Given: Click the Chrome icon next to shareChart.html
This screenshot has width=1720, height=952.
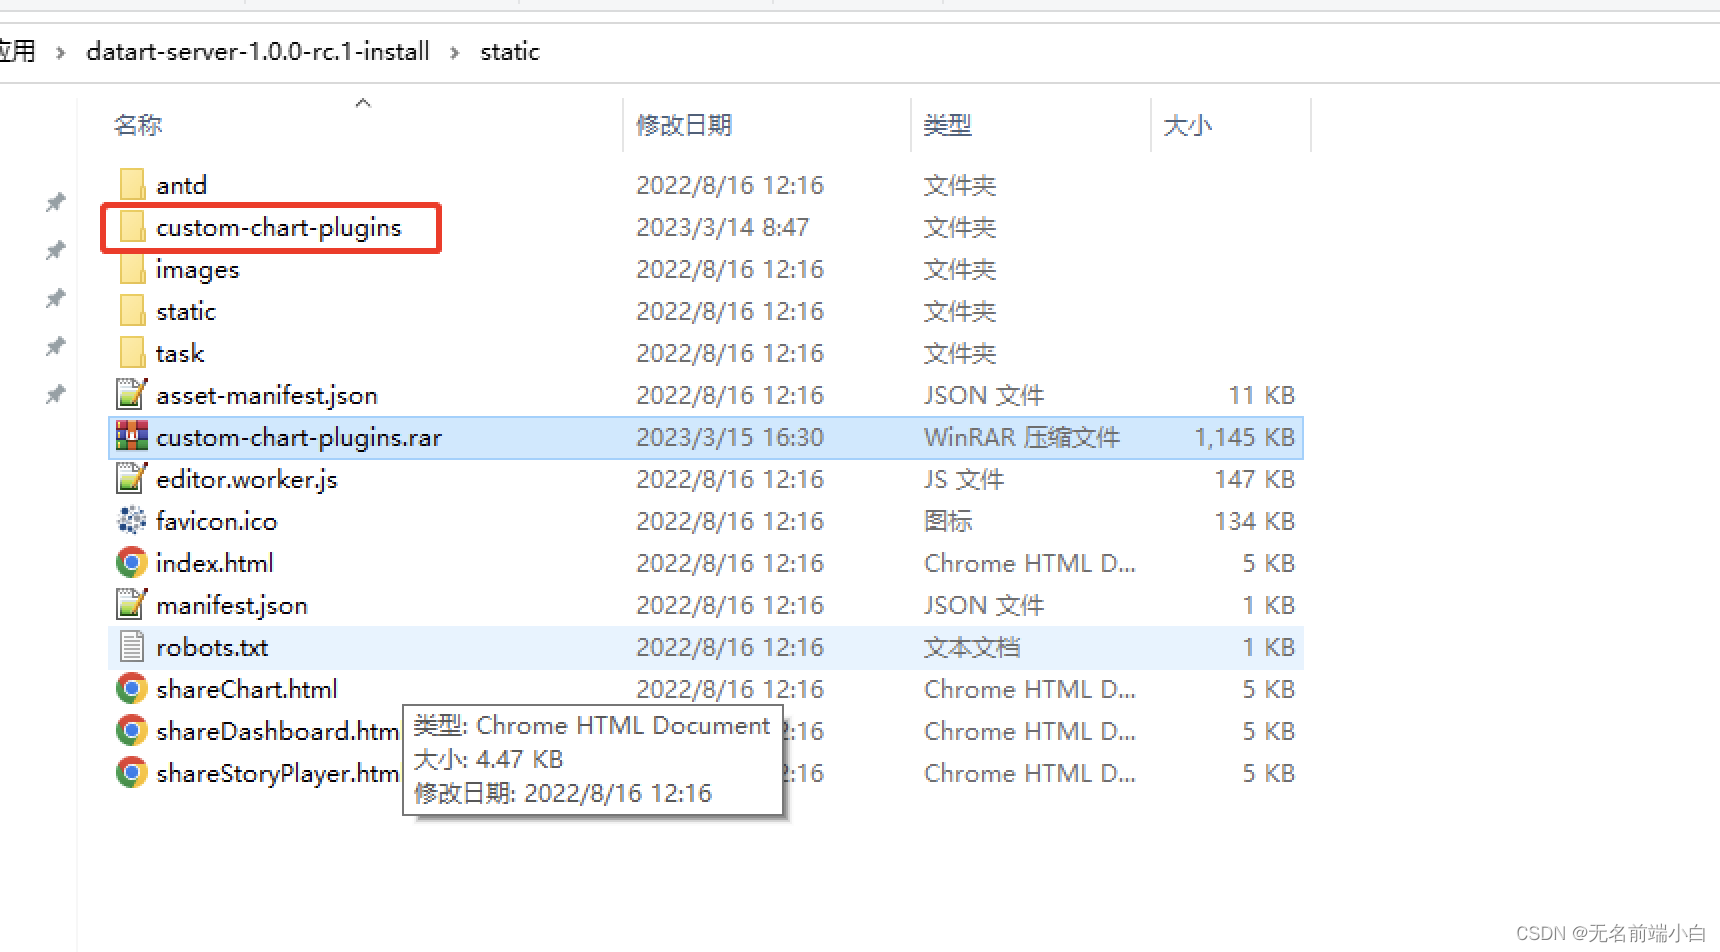Looking at the screenshot, I should tap(131, 688).
